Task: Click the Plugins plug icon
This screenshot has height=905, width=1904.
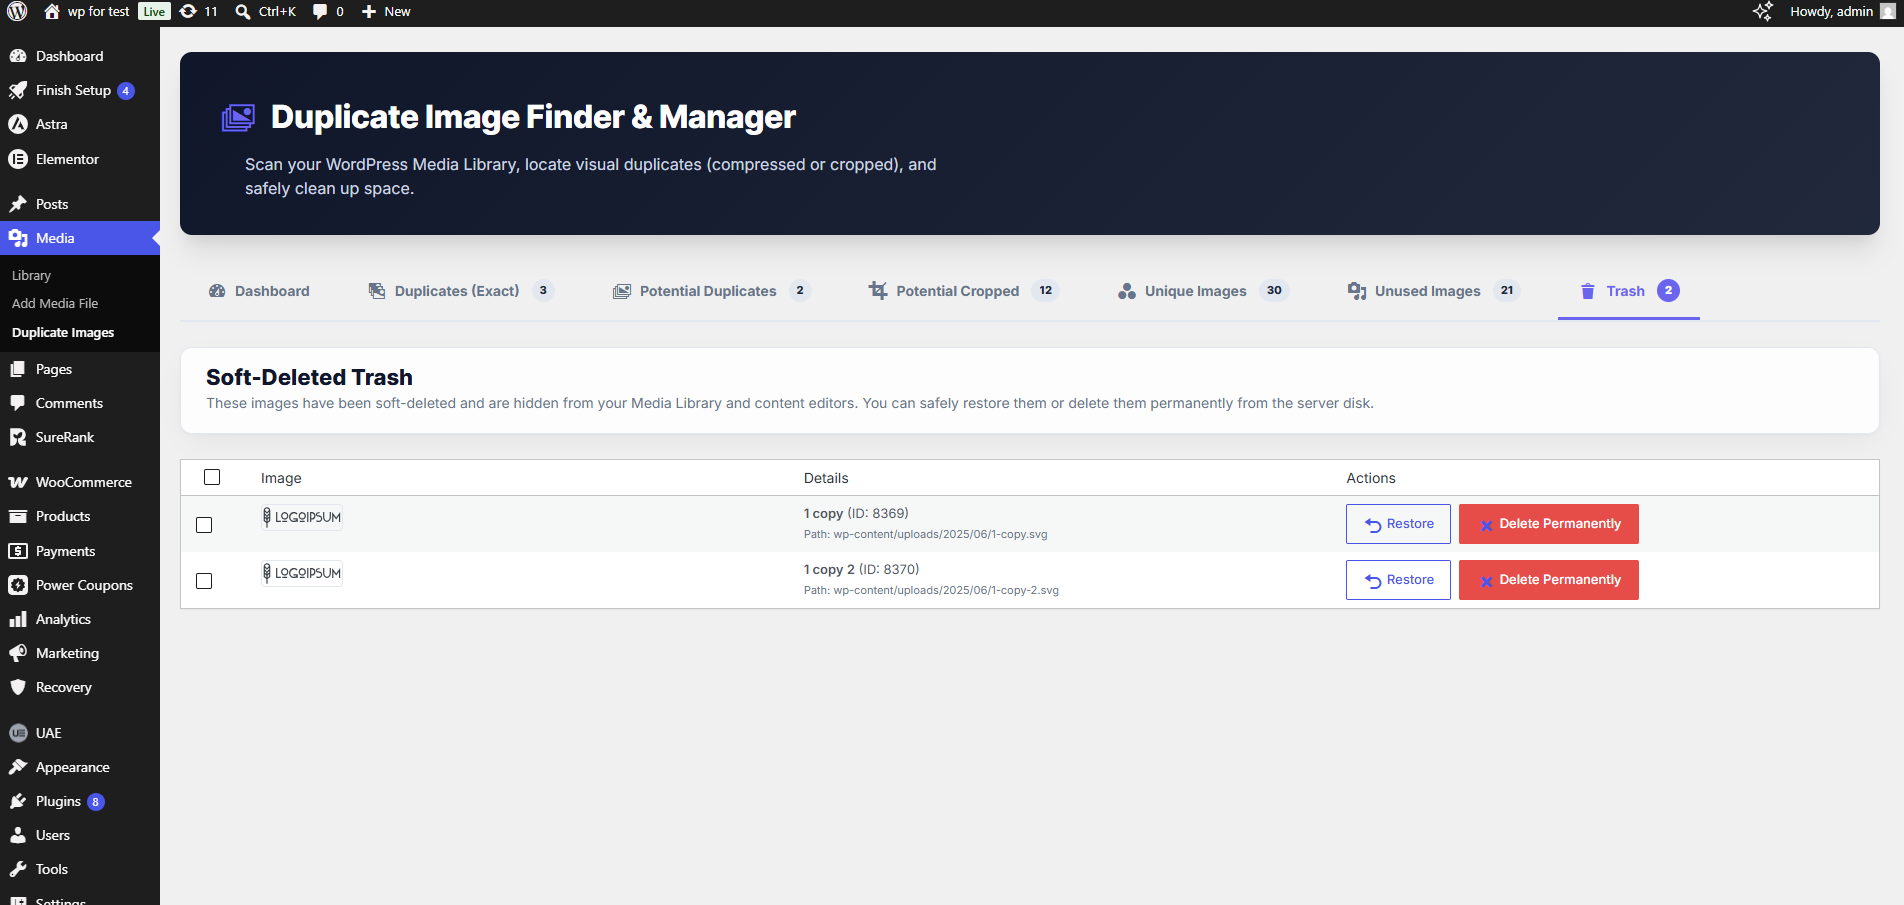Action: pos(18,801)
